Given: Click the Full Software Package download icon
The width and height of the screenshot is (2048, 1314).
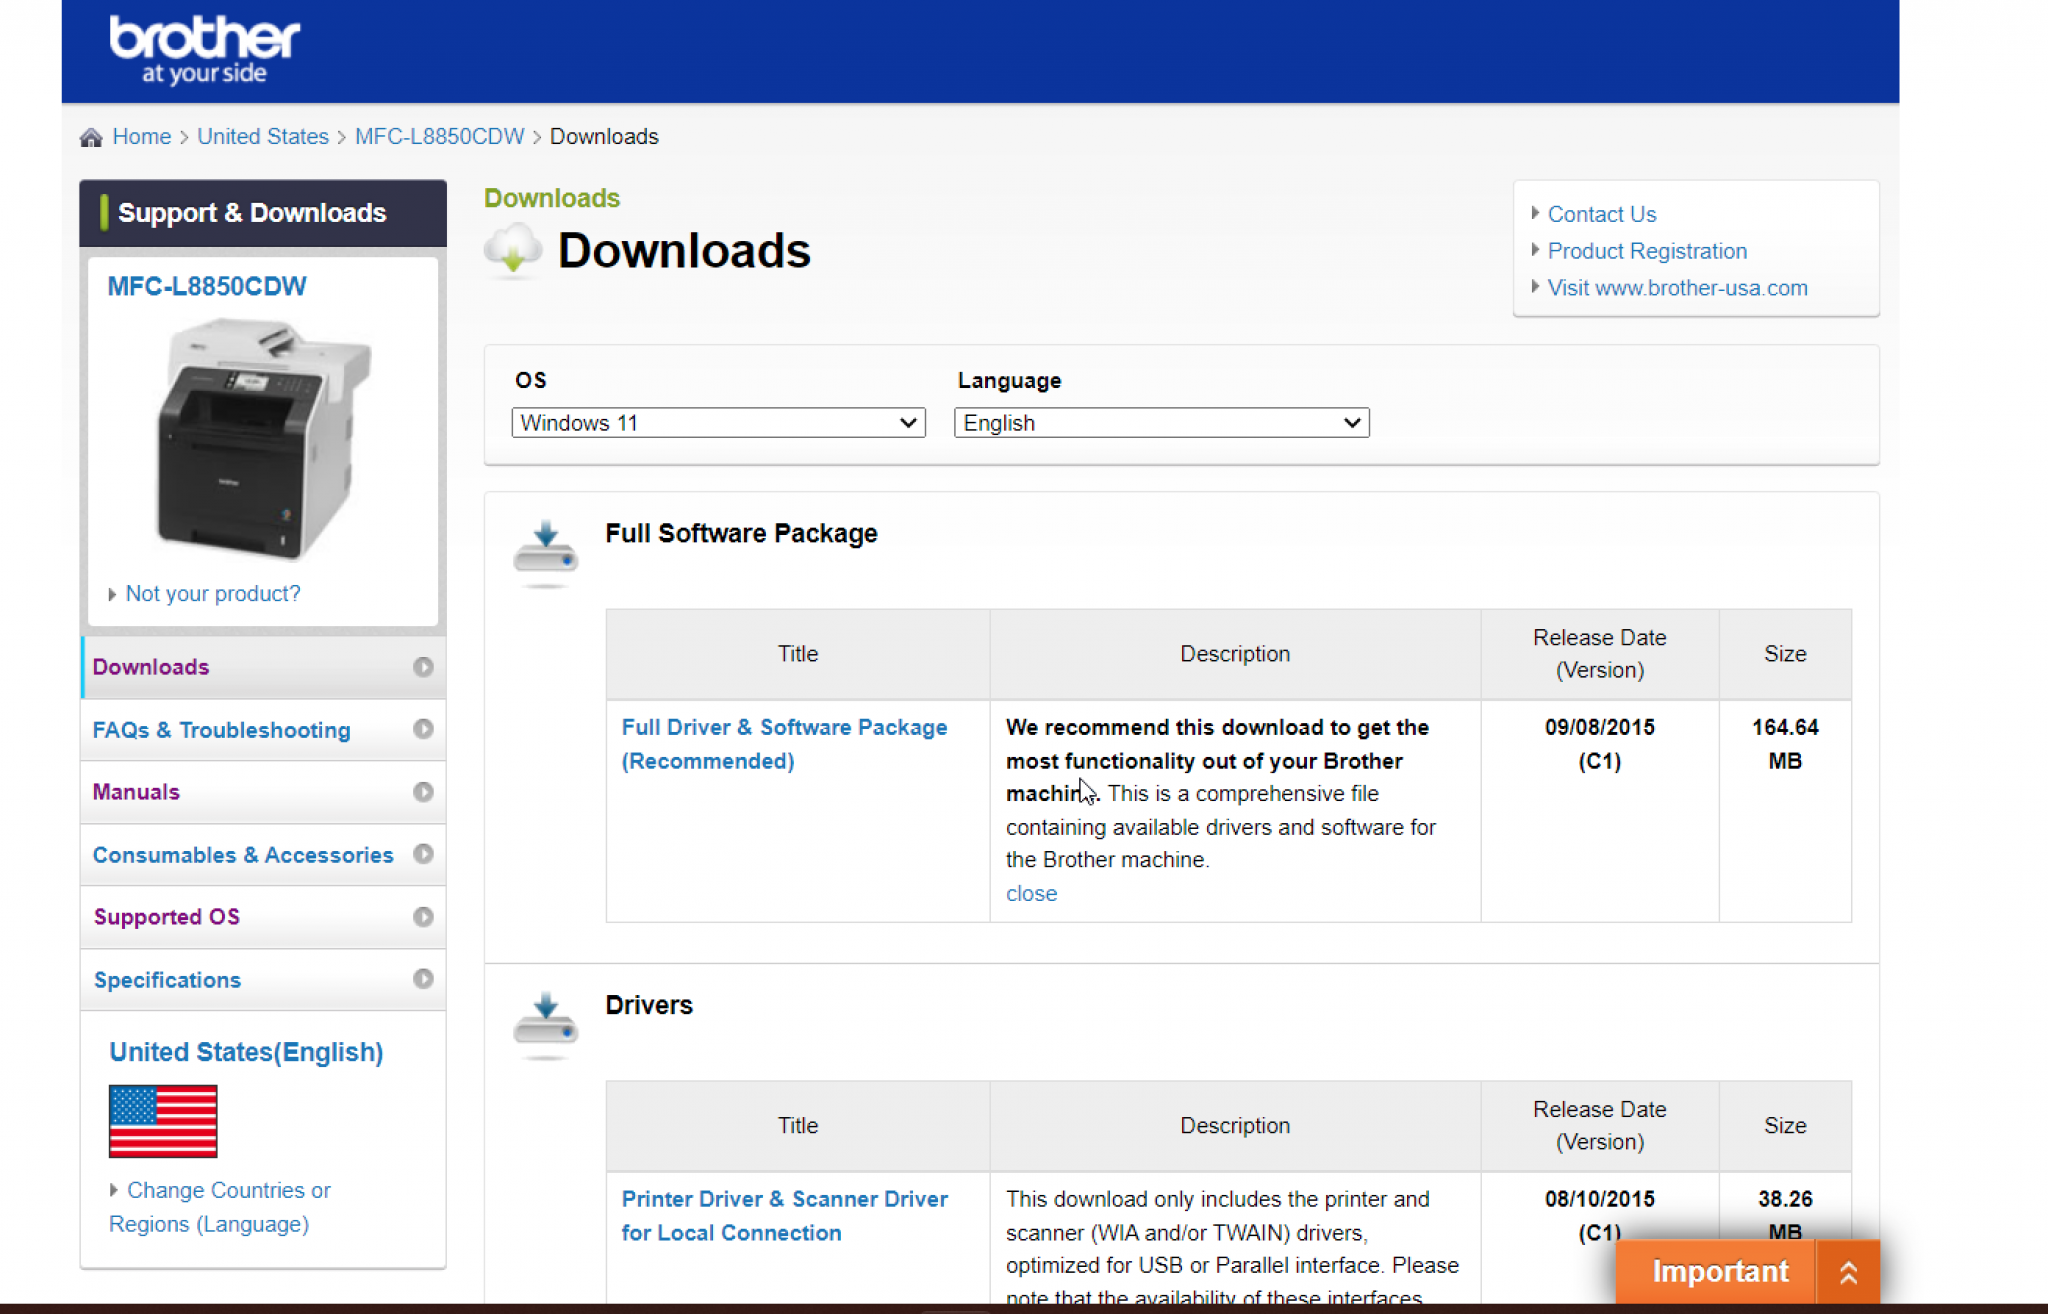Looking at the screenshot, I should pyautogui.click(x=545, y=548).
